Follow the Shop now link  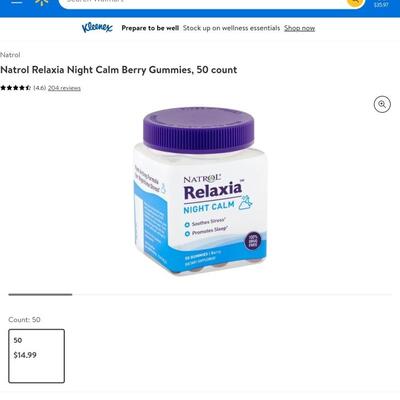point(299,28)
